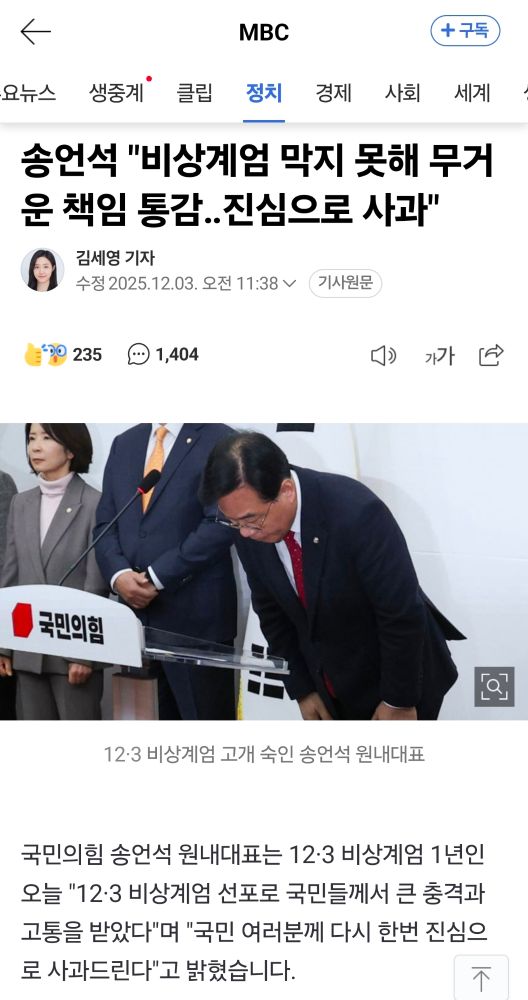The height and width of the screenshot is (1000, 528).
Task: Go back using the left arrow icon
Action: 36,31
